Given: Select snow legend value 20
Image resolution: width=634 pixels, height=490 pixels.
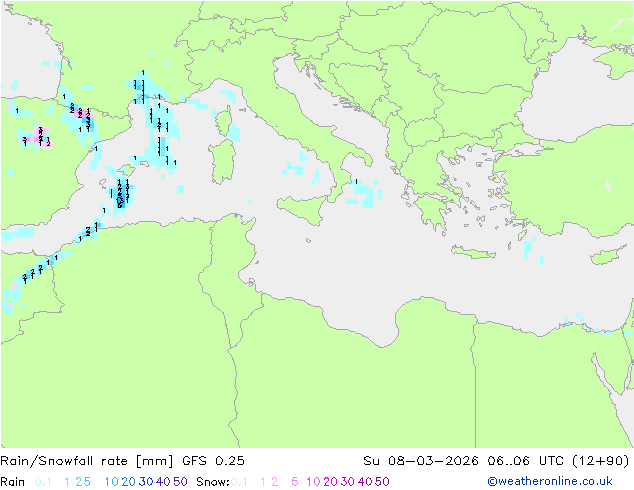Looking at the screenshot, I should pos(330,482).
